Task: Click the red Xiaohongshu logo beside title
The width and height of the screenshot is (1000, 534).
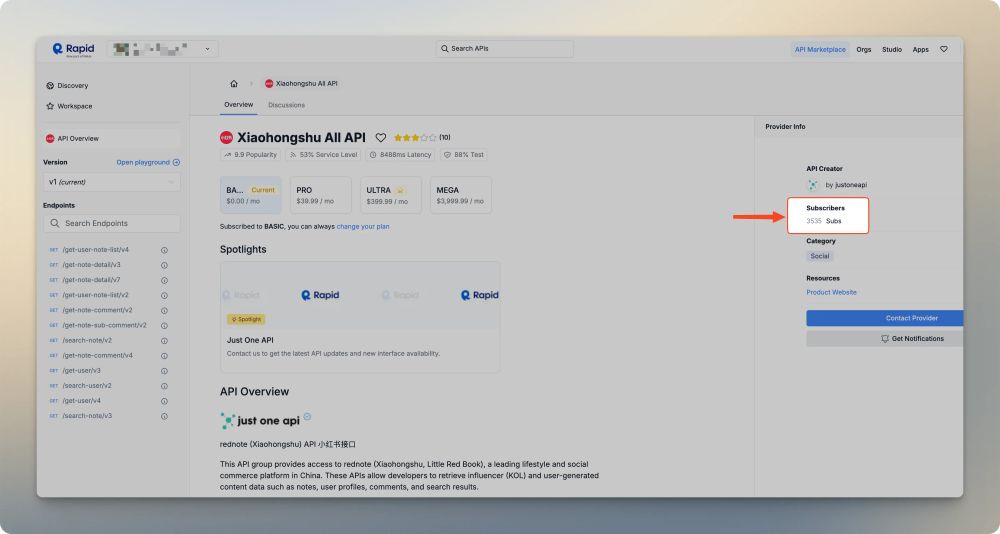Action: tap(226, 138)
